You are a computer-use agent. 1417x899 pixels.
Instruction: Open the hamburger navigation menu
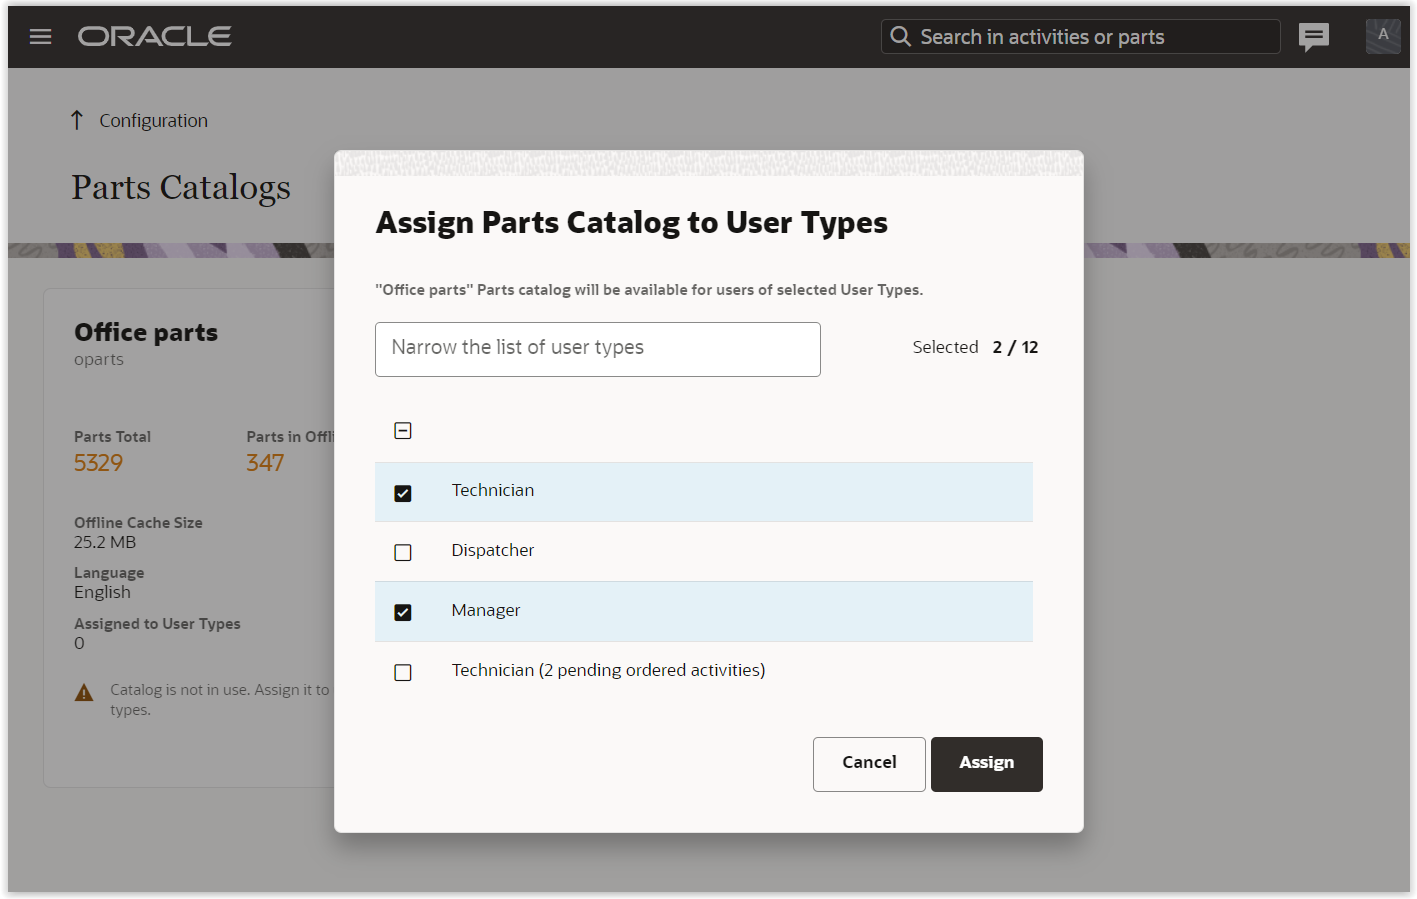click(x=40, y=37)
